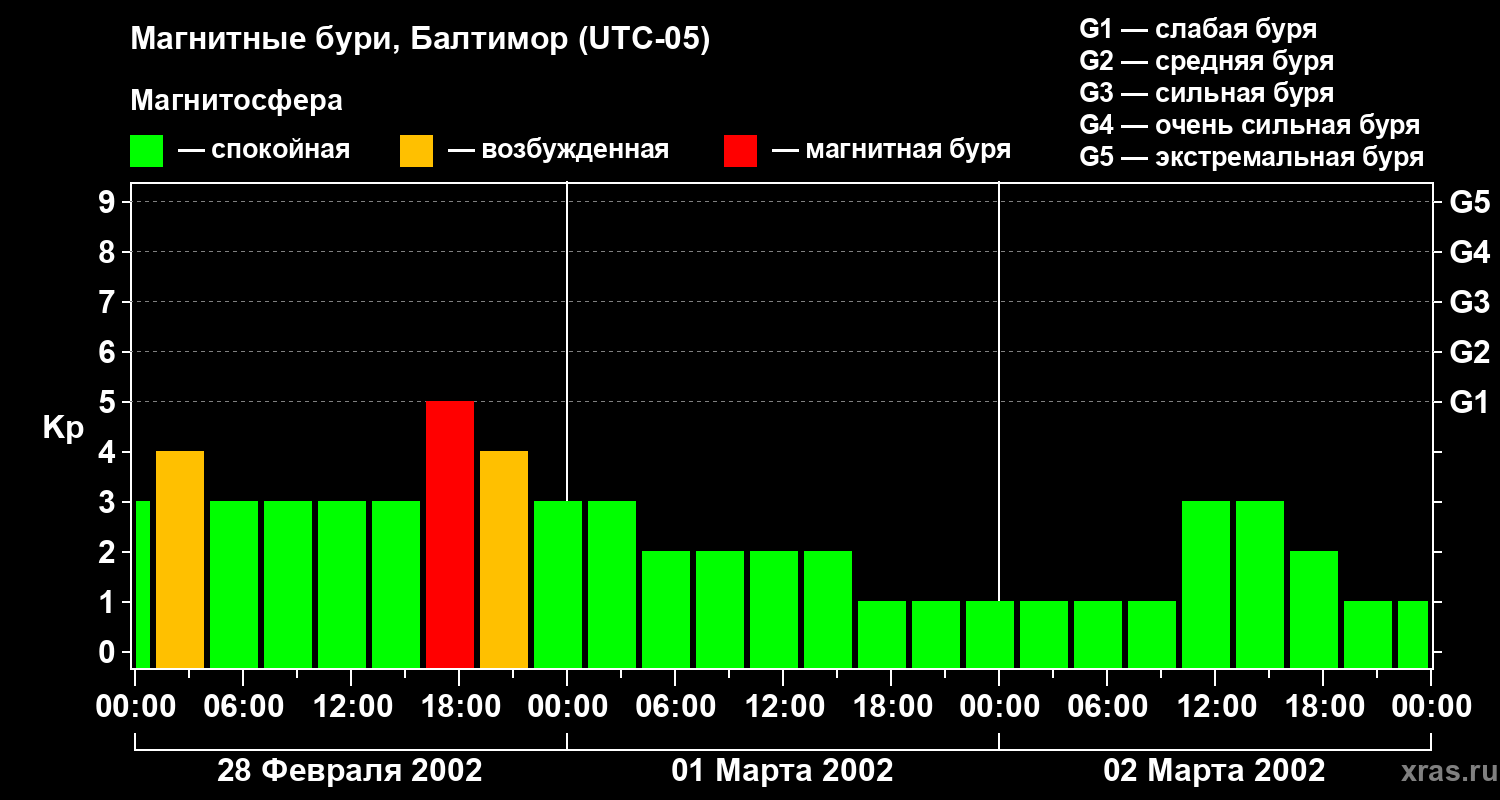
Task: Click the '02 Марта 2002' date label
Action: tap(1214, 771)
